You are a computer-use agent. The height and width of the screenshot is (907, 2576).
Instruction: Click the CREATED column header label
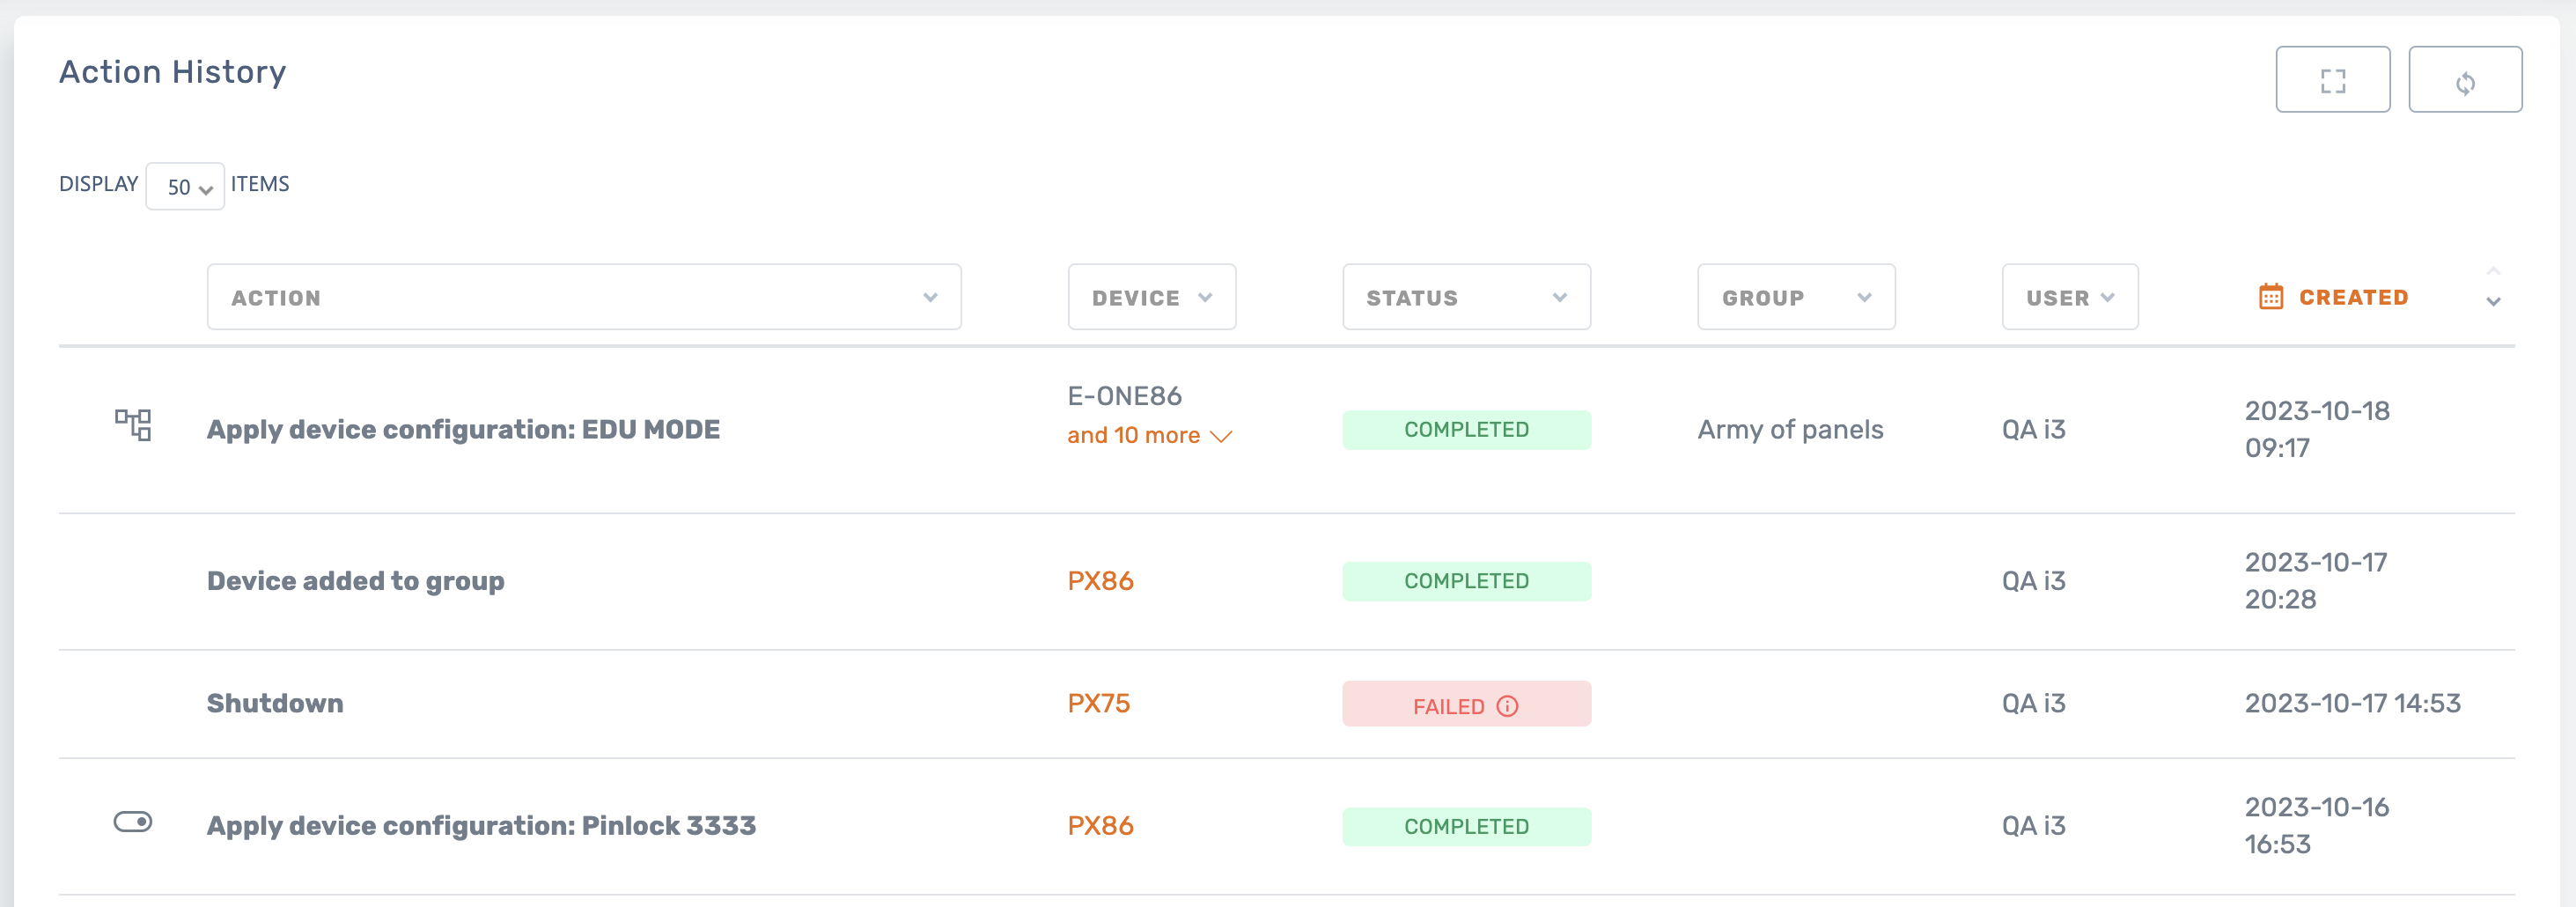(2353, 297)
